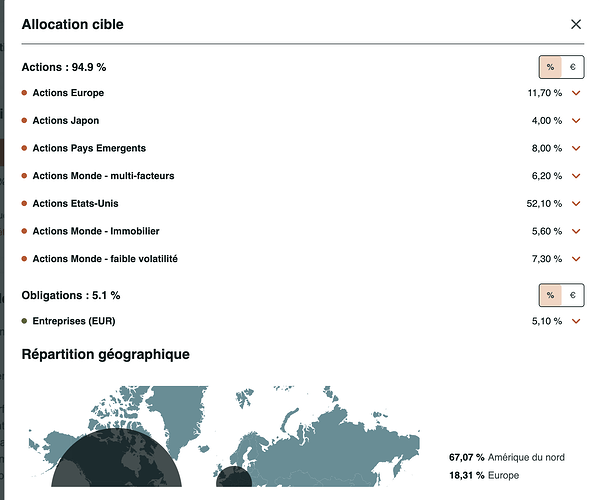Close the Allocation cible dialog
The image size is (600, 500).
coord(576,24)
